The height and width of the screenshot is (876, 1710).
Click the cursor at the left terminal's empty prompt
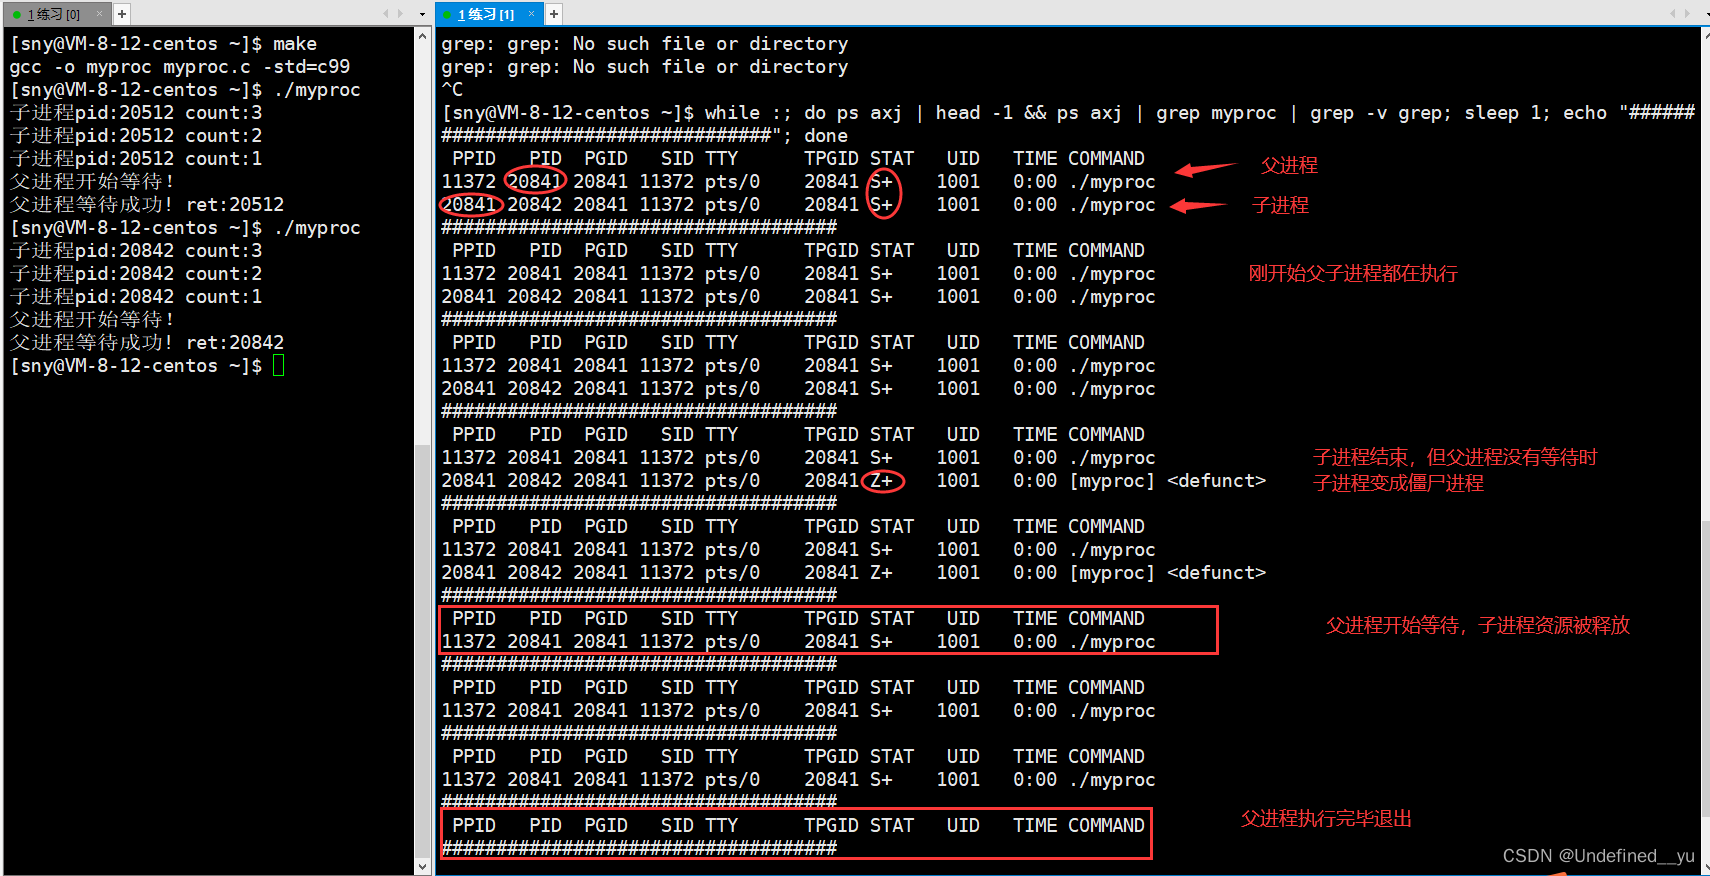[x=279, y=365]
